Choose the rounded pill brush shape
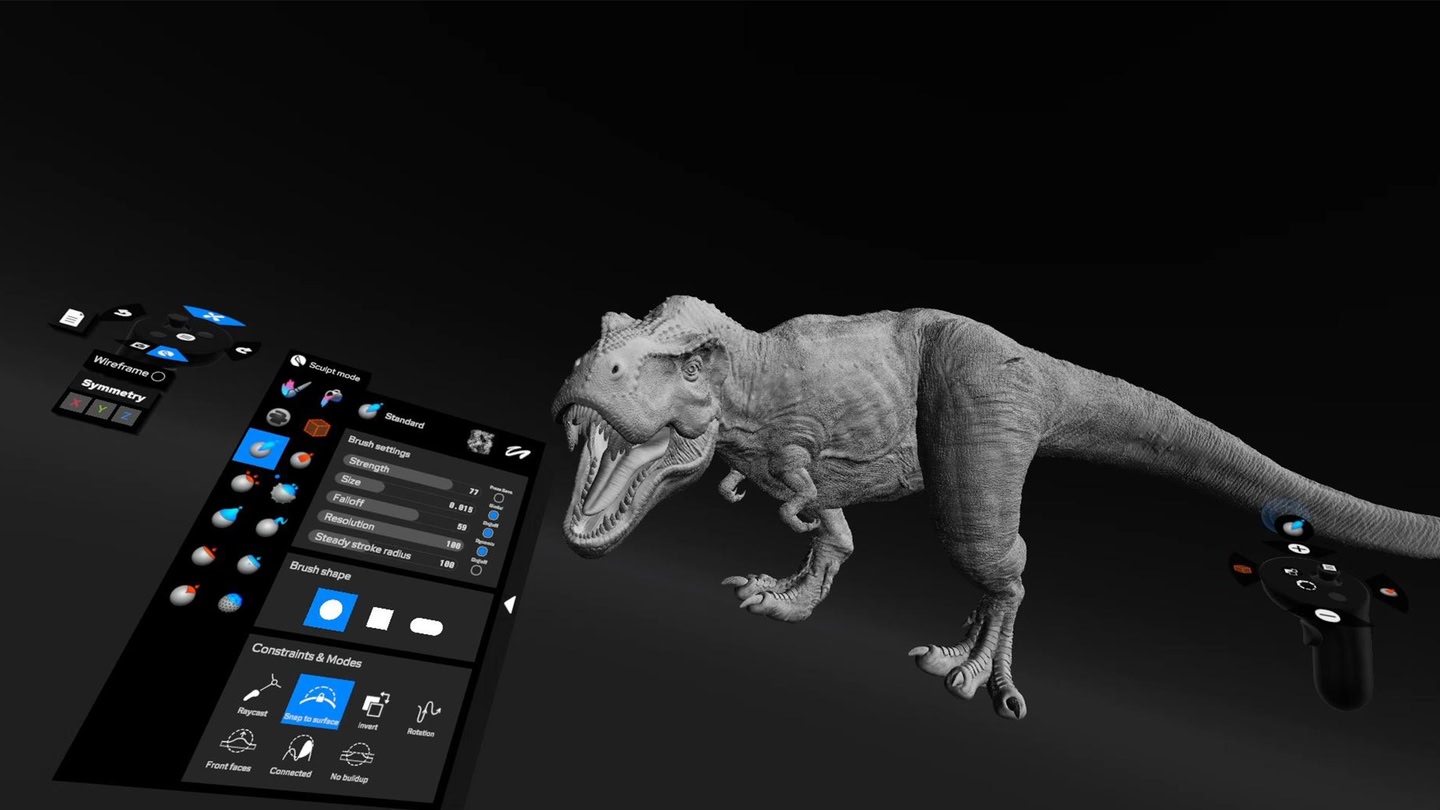 (426, 627)
